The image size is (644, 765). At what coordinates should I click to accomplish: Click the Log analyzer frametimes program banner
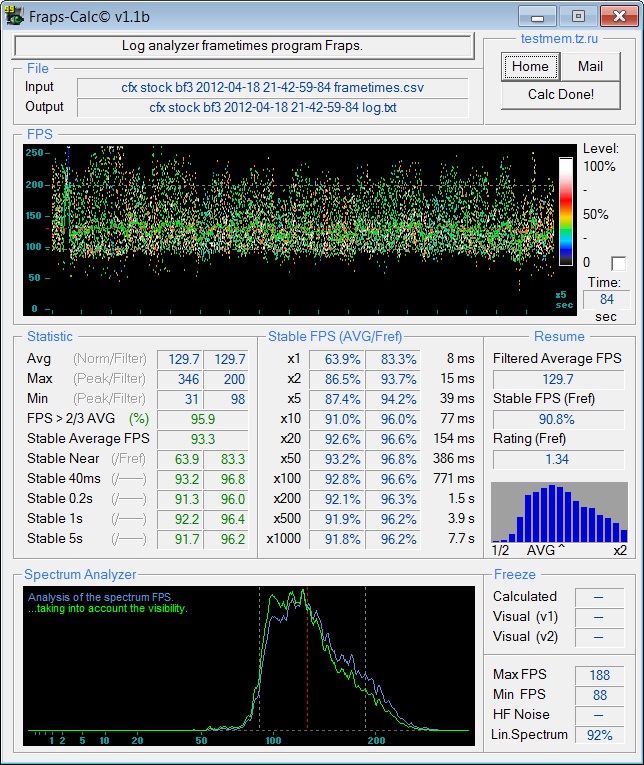click(243, 46)
